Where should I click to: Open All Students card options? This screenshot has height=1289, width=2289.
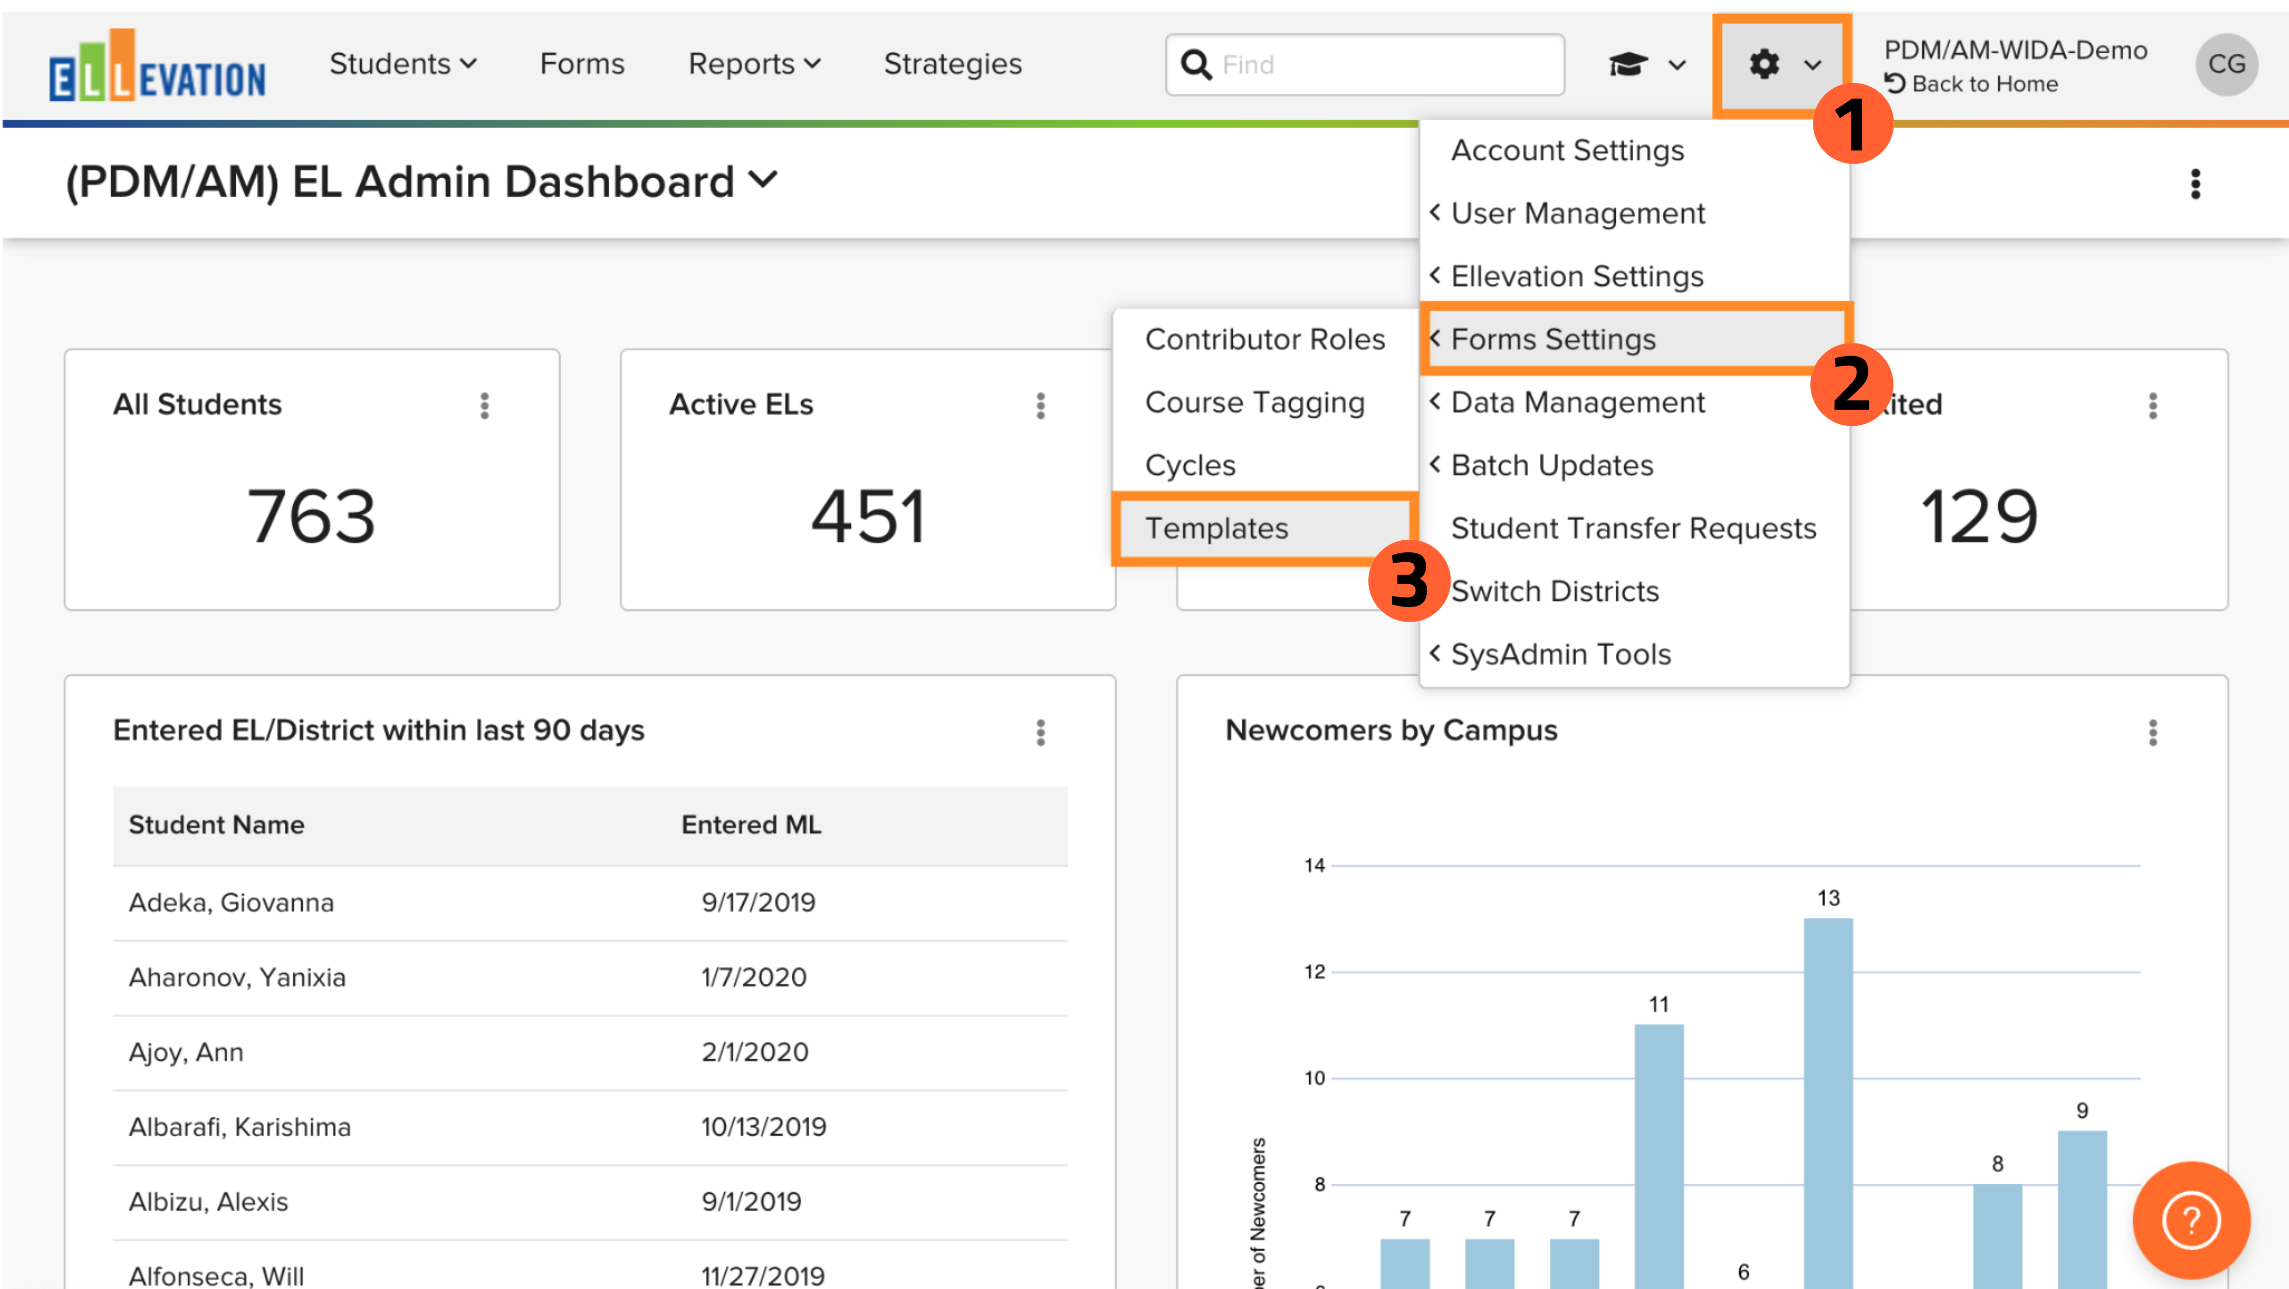[485, 405]
